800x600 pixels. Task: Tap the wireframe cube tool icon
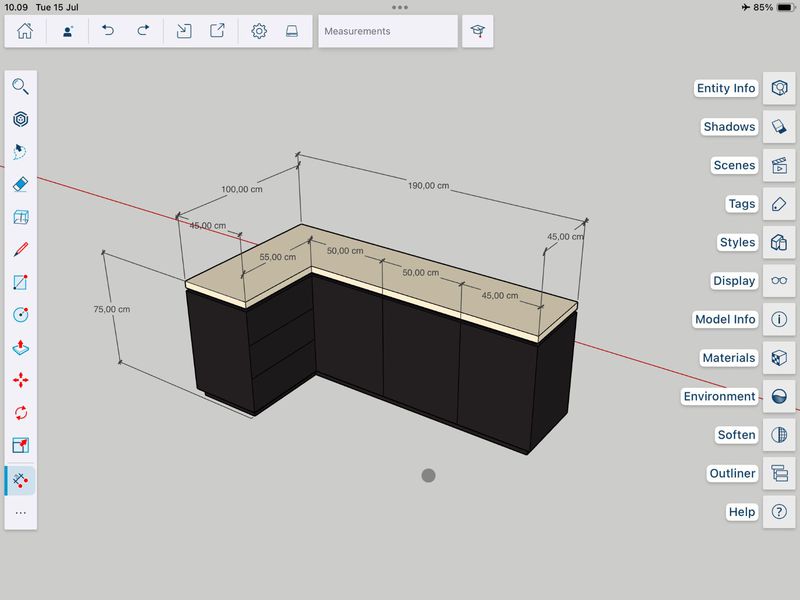tap(20, 217)
